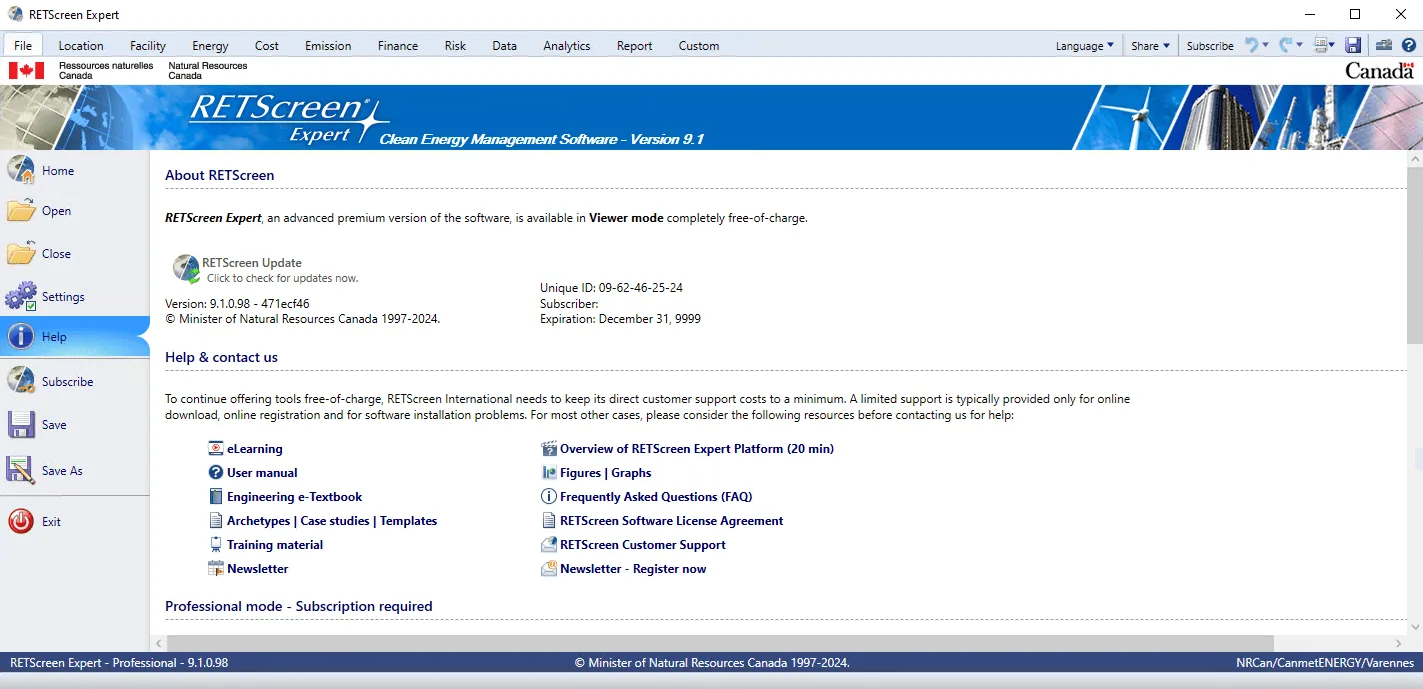Open the Newsletter link
Image resolution: width=1423 pixels, height=689 pixels.
(258, 569)
